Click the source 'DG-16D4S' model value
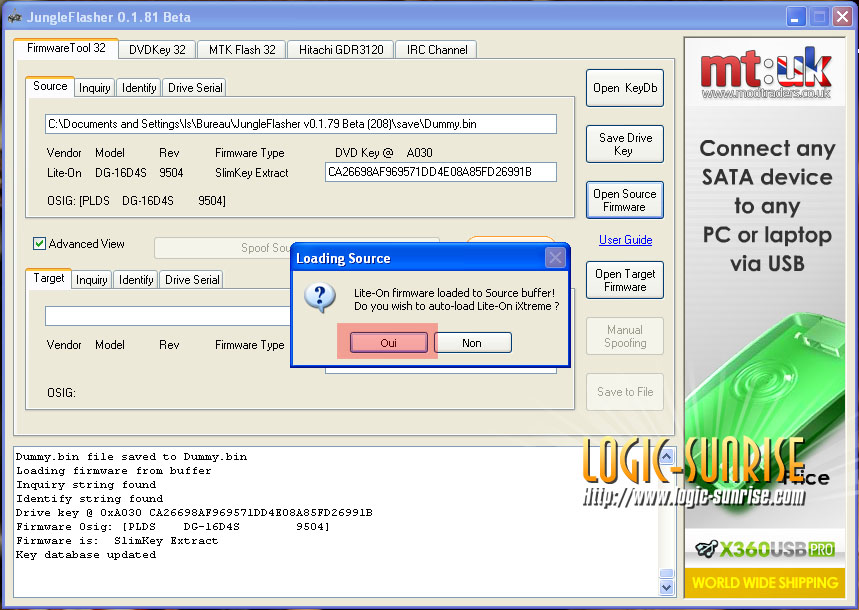The width and height of the screenshot is (859, 610). pyautogui.click(x=121, y=173)
